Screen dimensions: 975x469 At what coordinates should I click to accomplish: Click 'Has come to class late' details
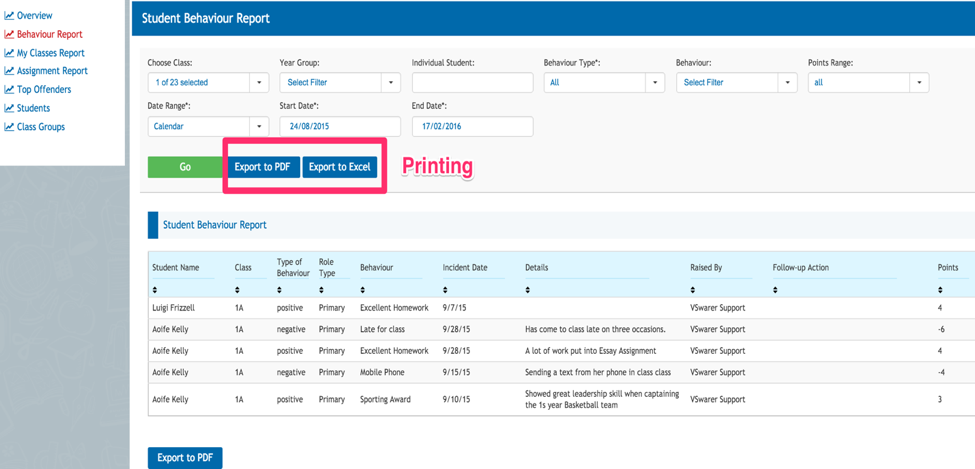(x=596, y=329)
